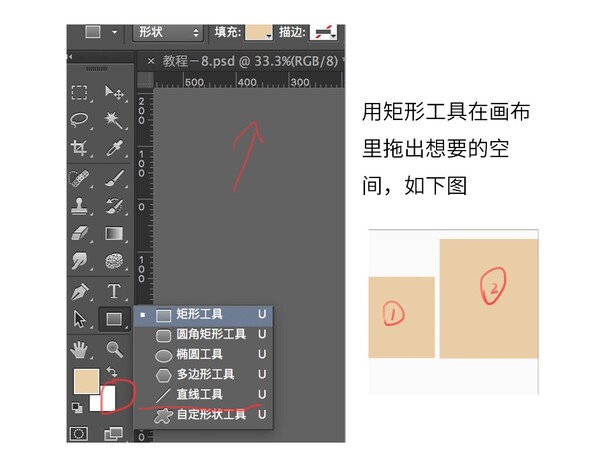Image resolution: width=600 pixels, height=452 pixels.
Task: Select the Healing Brush tool
Action: 79,178
